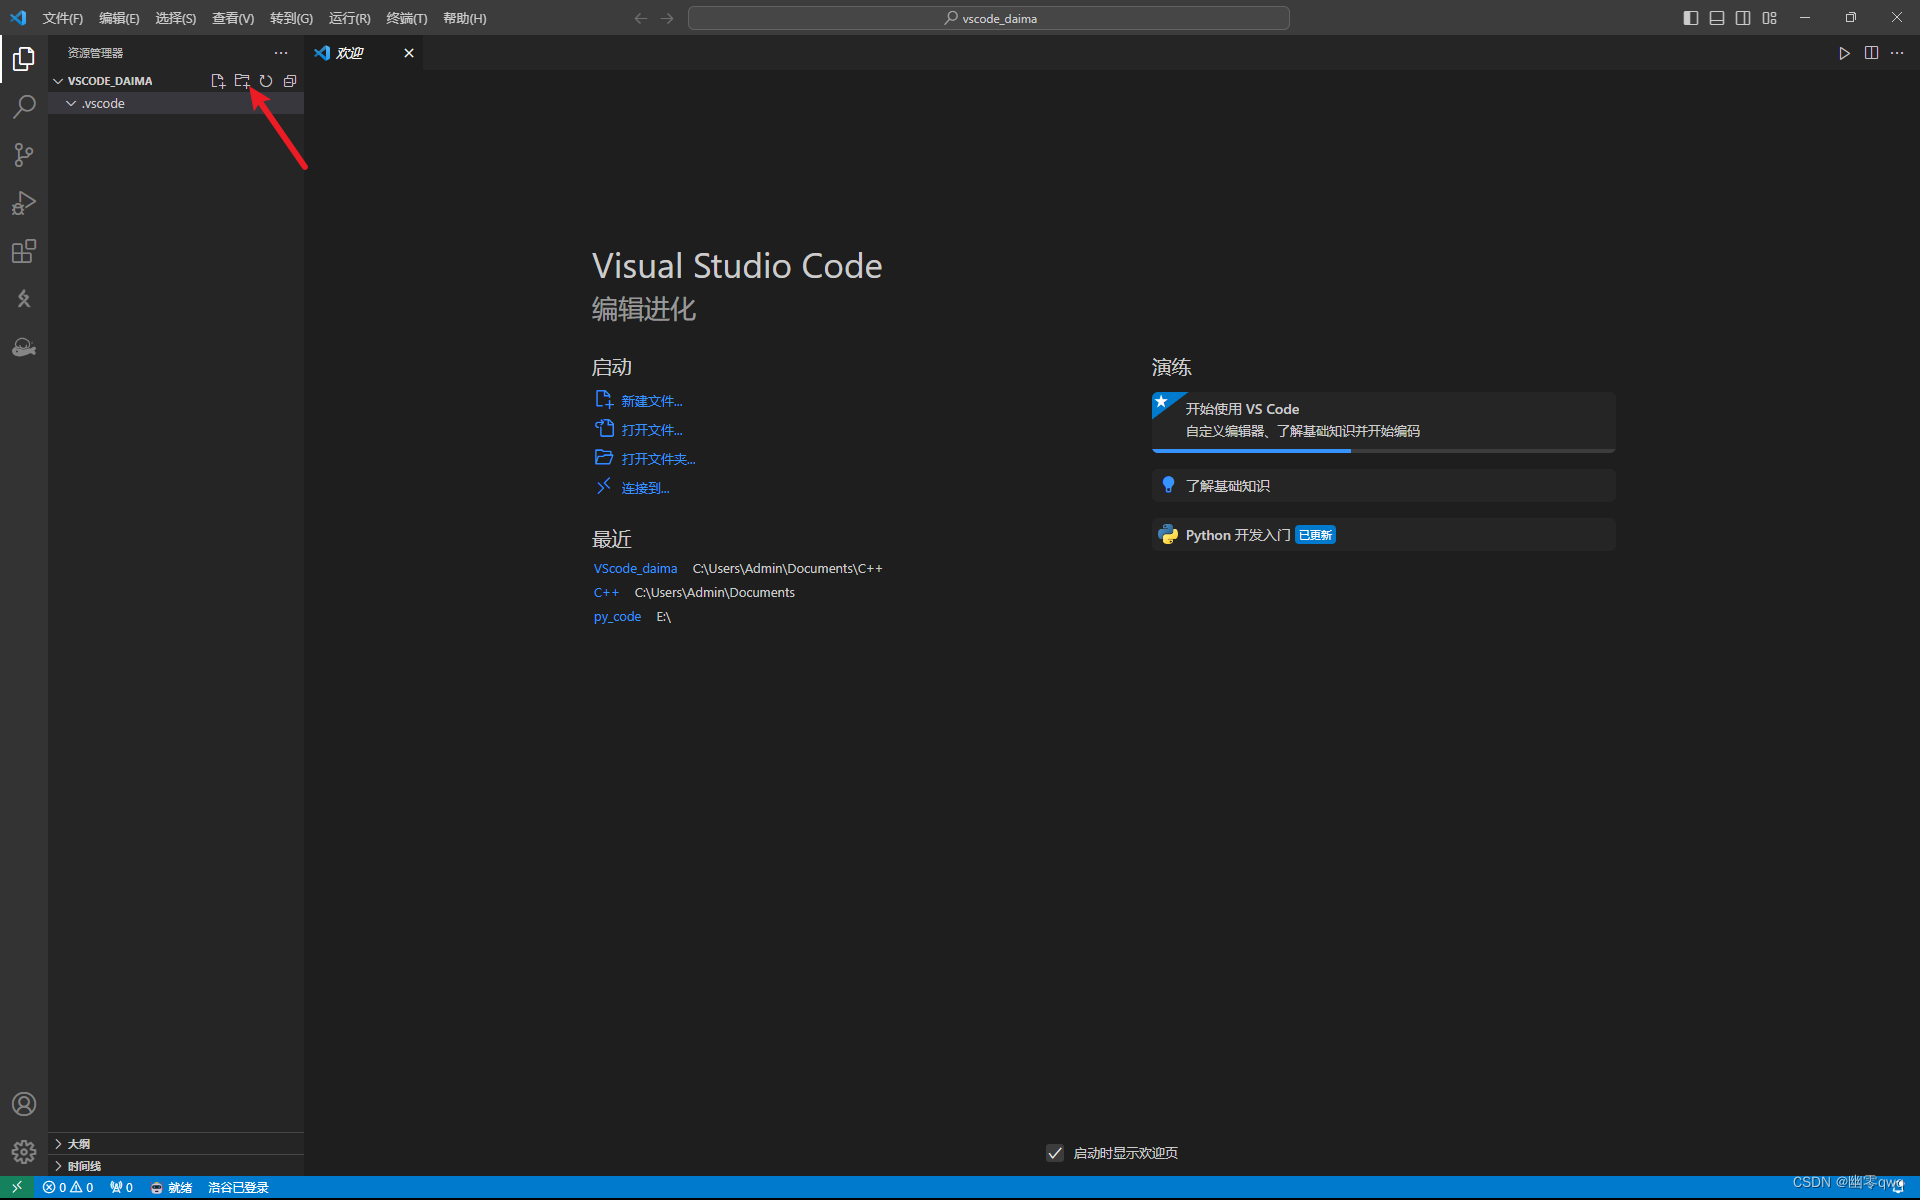Image resolution: width=1920 pixels, height=1200 pixels.
Task: Customize layout icon in title bar
Action: [1770, 18]
